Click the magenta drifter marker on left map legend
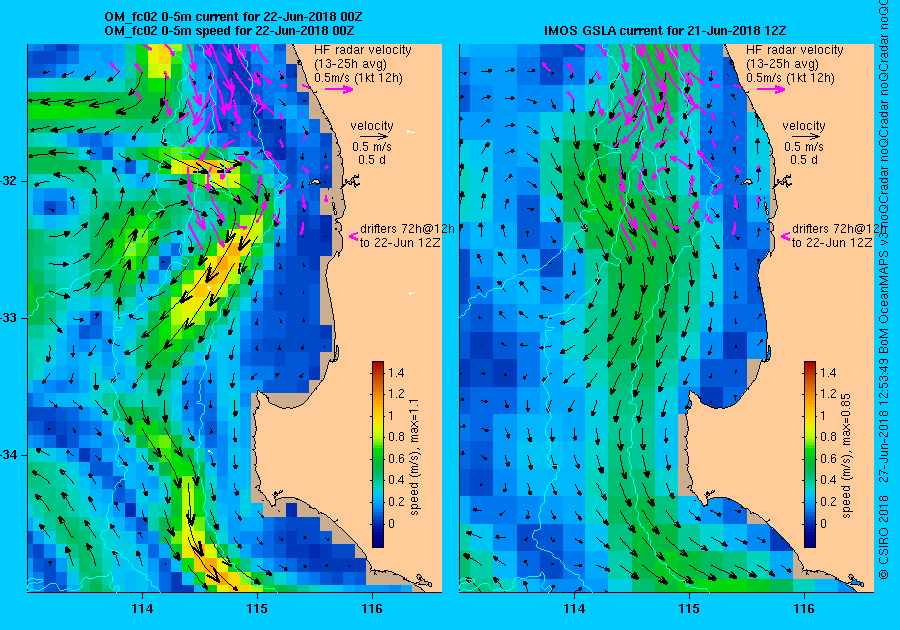This screenshot has width=900, height=630. (x=354, y=236)
